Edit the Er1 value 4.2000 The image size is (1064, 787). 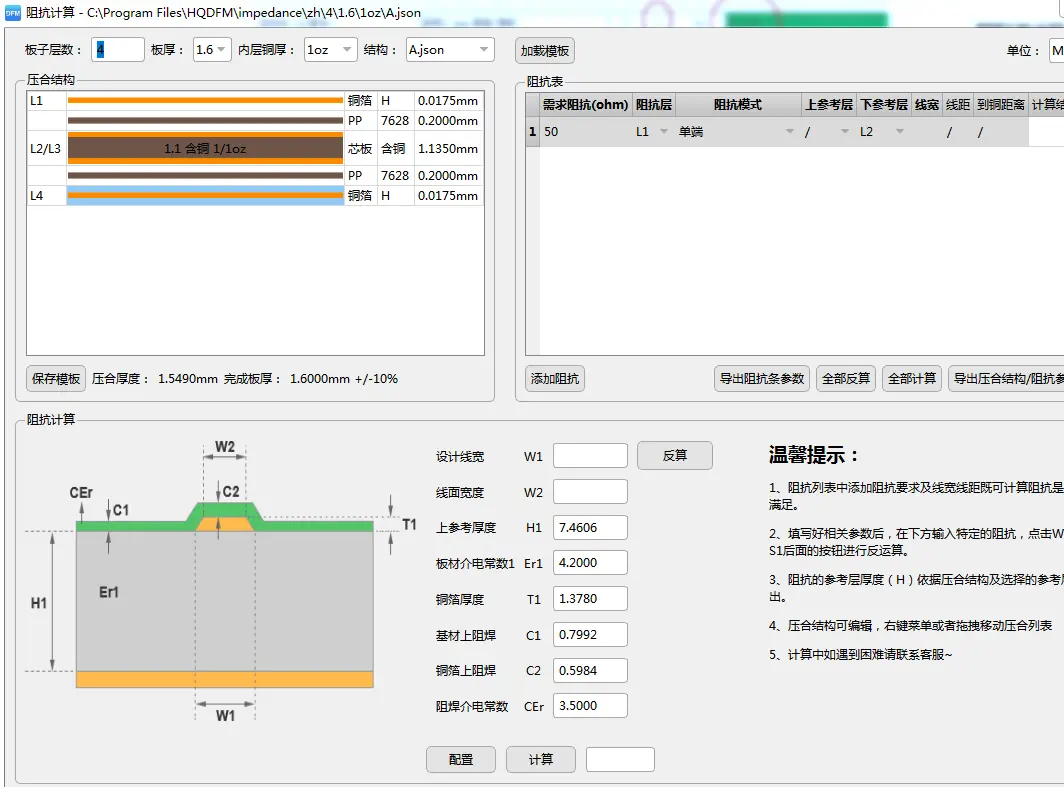pyautogui.click(x=590, y=562)
